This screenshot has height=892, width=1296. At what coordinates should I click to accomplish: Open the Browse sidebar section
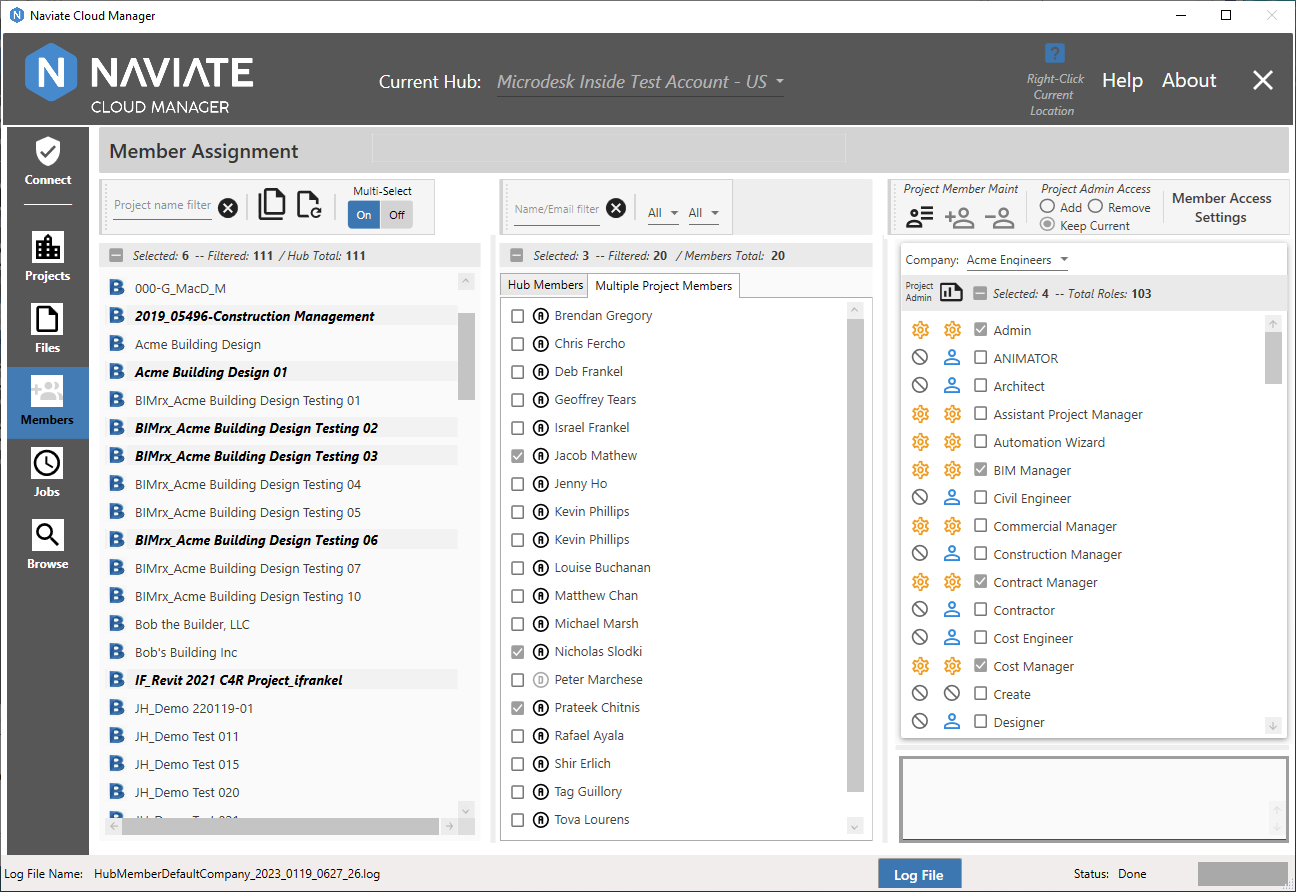(x=48, y=544)
